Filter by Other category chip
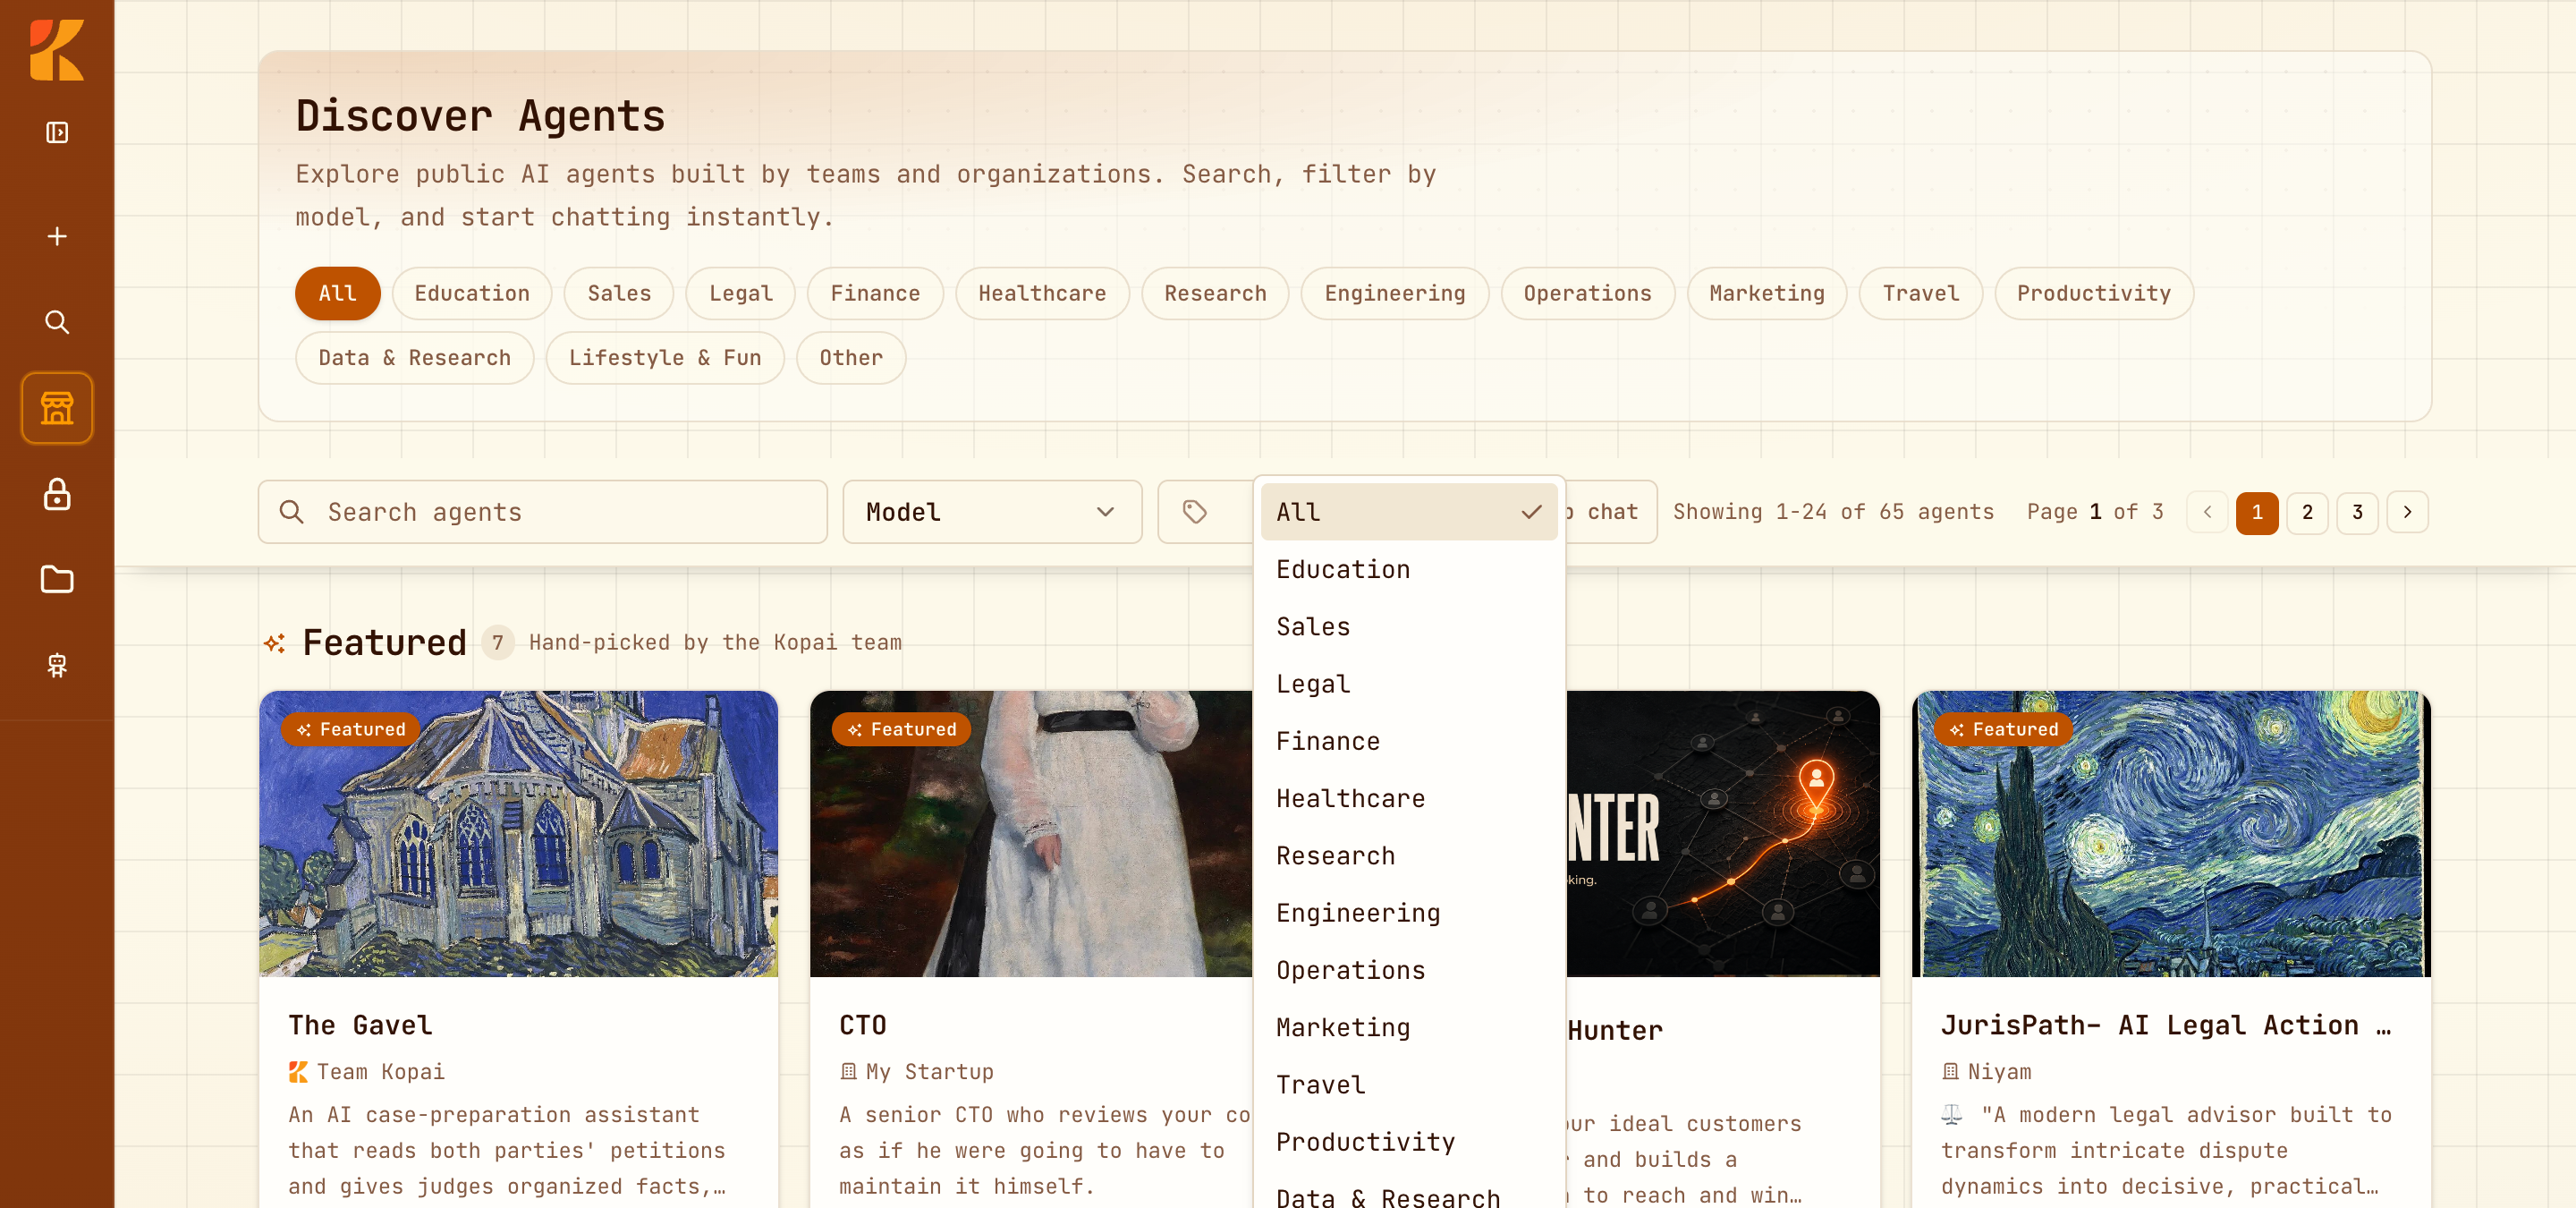 851,358
